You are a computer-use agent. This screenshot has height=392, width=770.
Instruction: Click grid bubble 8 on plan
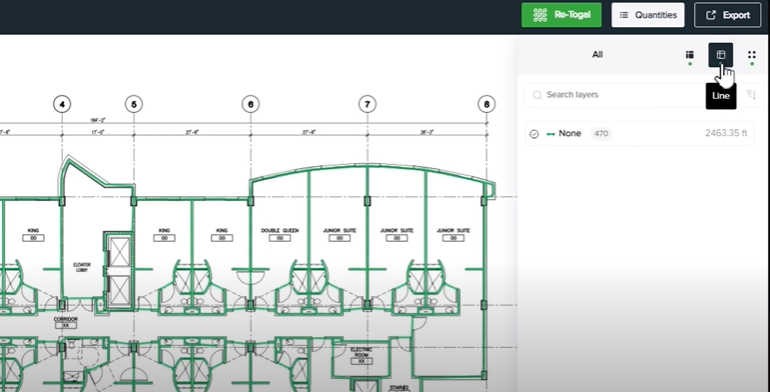[x=486, y=104]
